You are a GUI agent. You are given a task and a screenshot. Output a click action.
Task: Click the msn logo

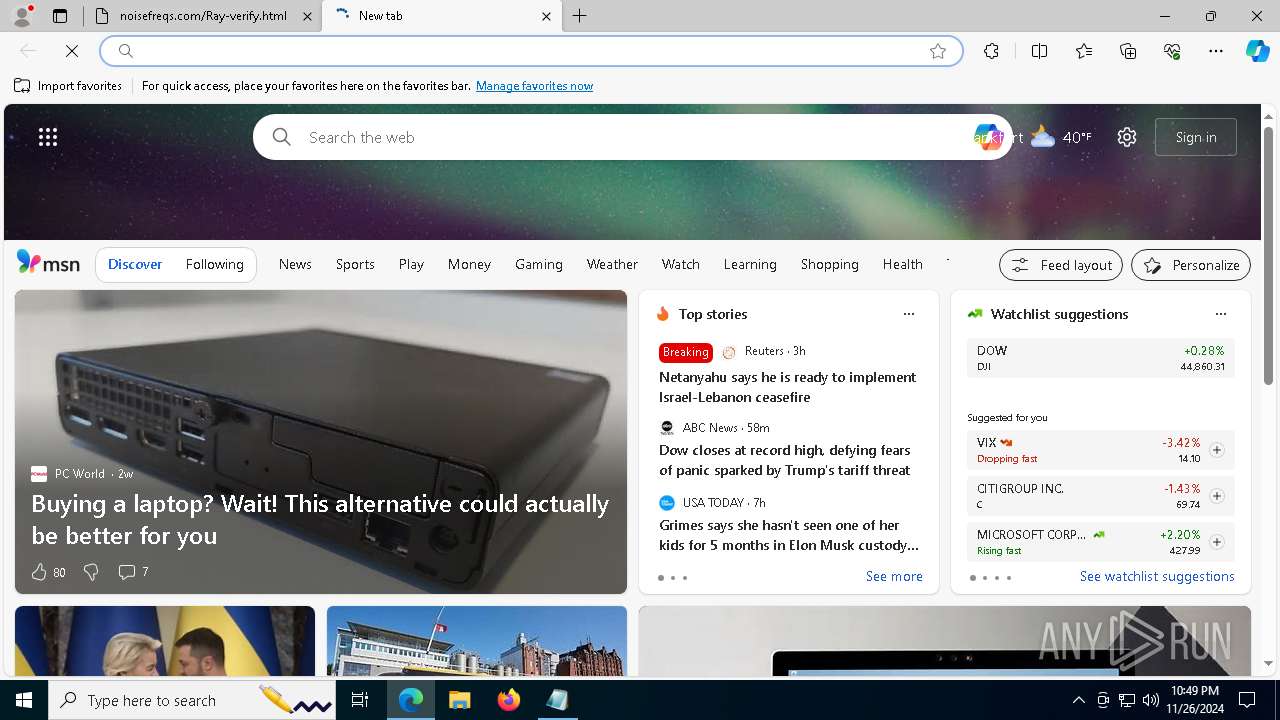pyautogui.click(x=48, y=263)
